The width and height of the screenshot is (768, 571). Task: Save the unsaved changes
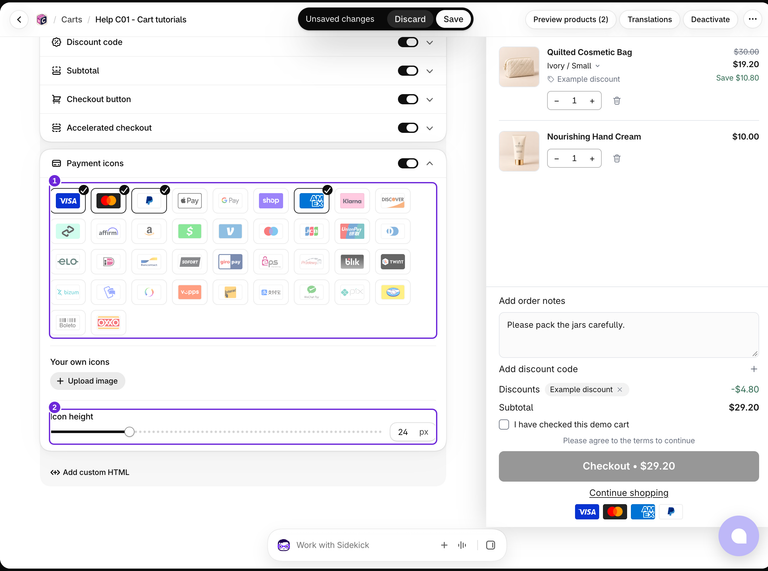pos(453,19)
